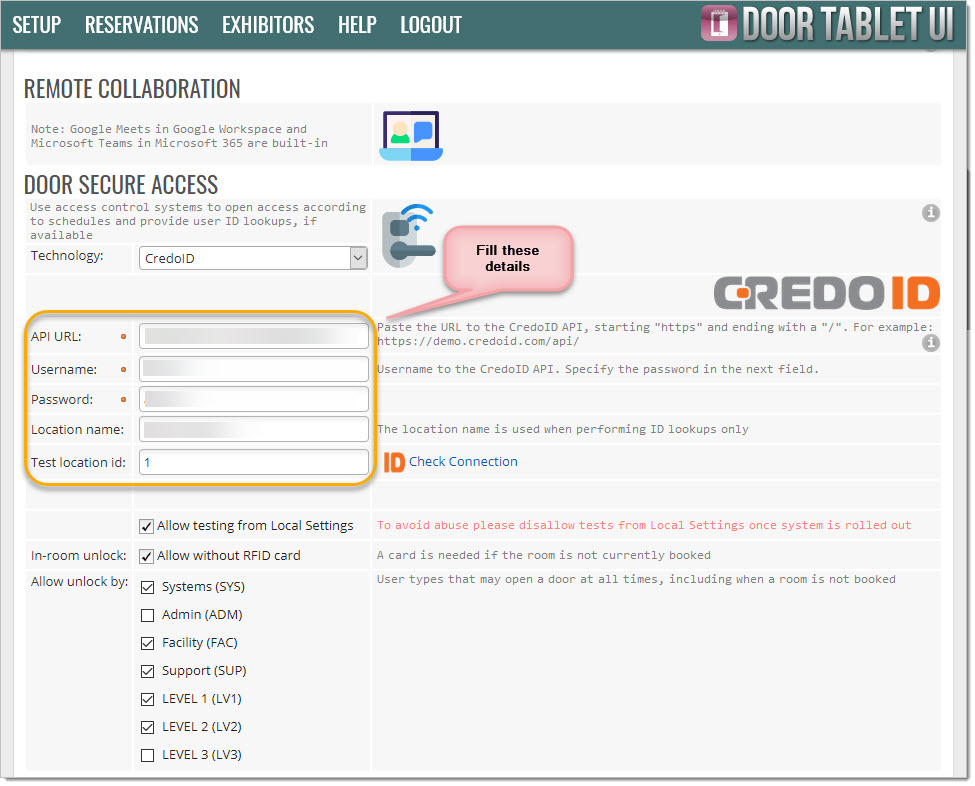This screenshot has width=975, height=786.
Task: Uncheck Support (SUP) unlock option
Action: [x=147, y=671]
